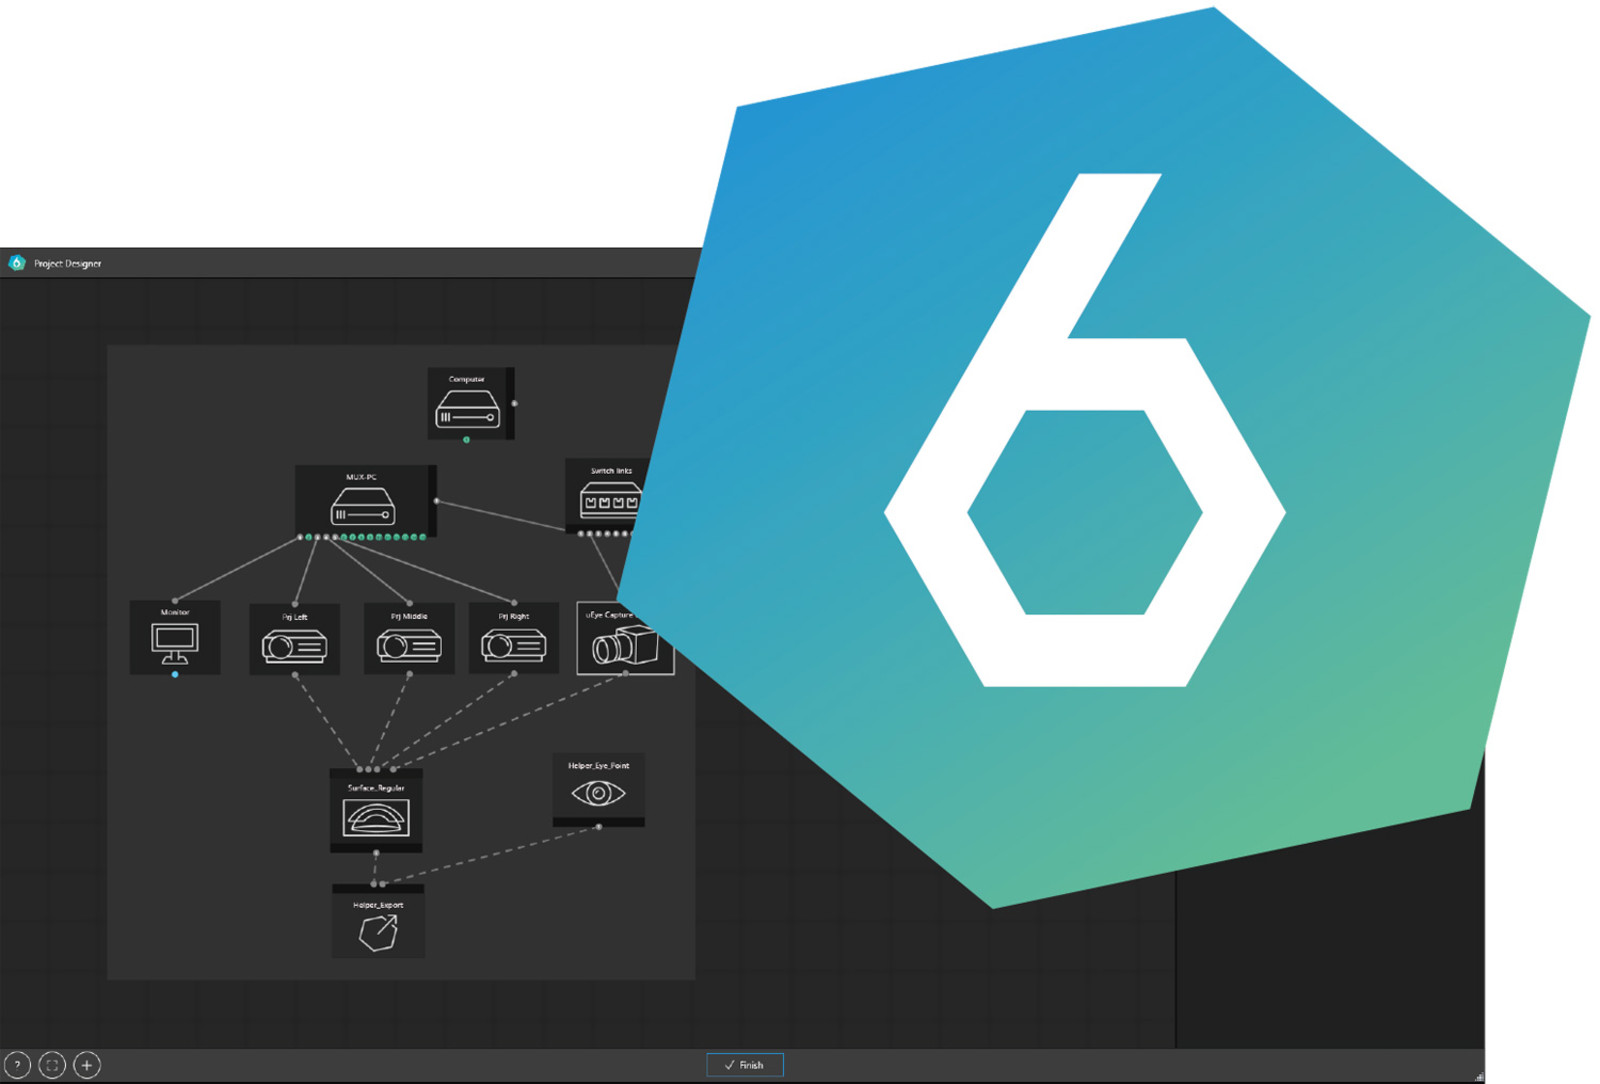This screenshot has height=1084, width=1600.
Task: Click the output port right of MUX-PC
Action: pyautogui.click(x=436, y=501)
